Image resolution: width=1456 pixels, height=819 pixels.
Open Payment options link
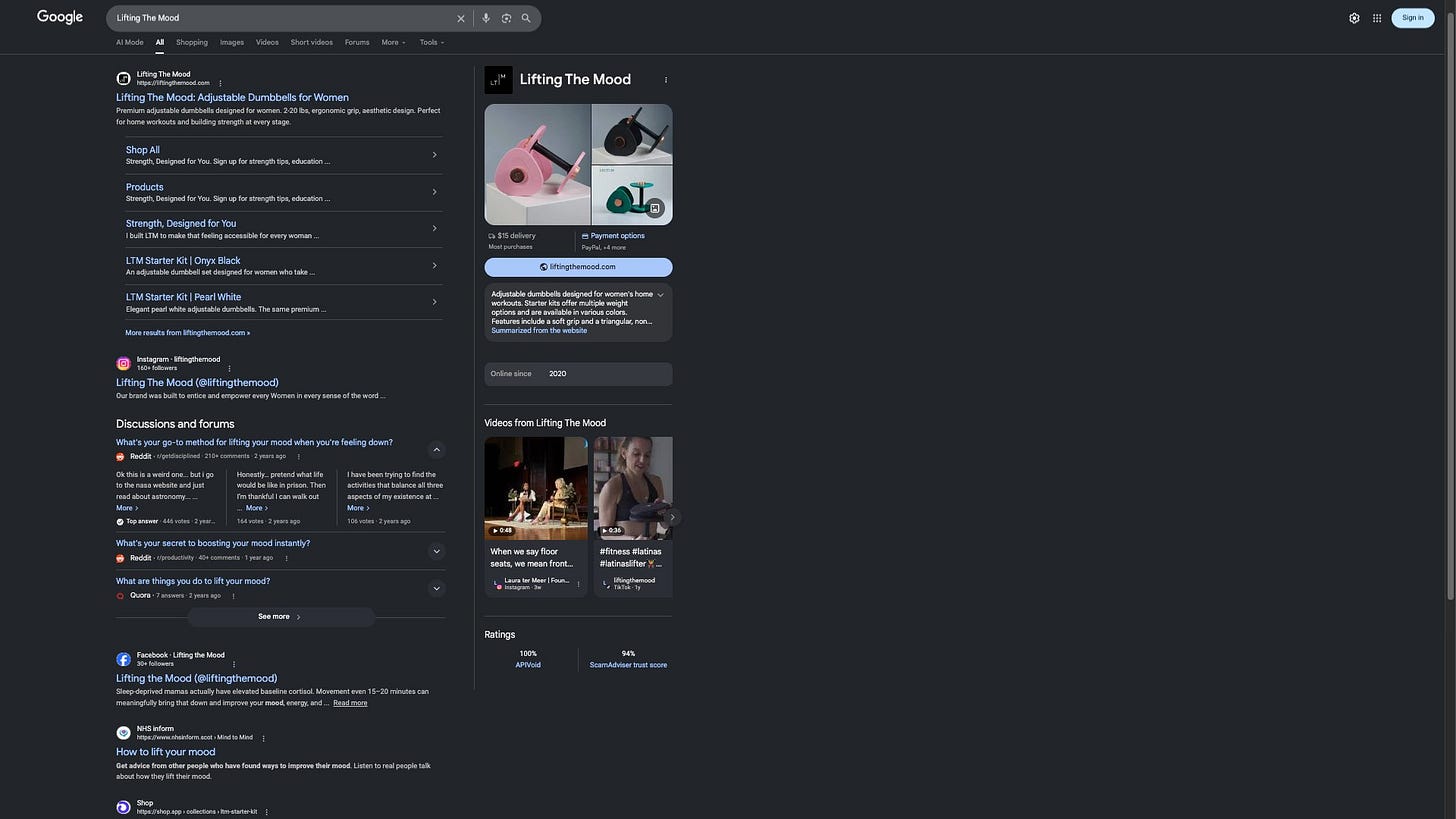[x=617, y=236]
